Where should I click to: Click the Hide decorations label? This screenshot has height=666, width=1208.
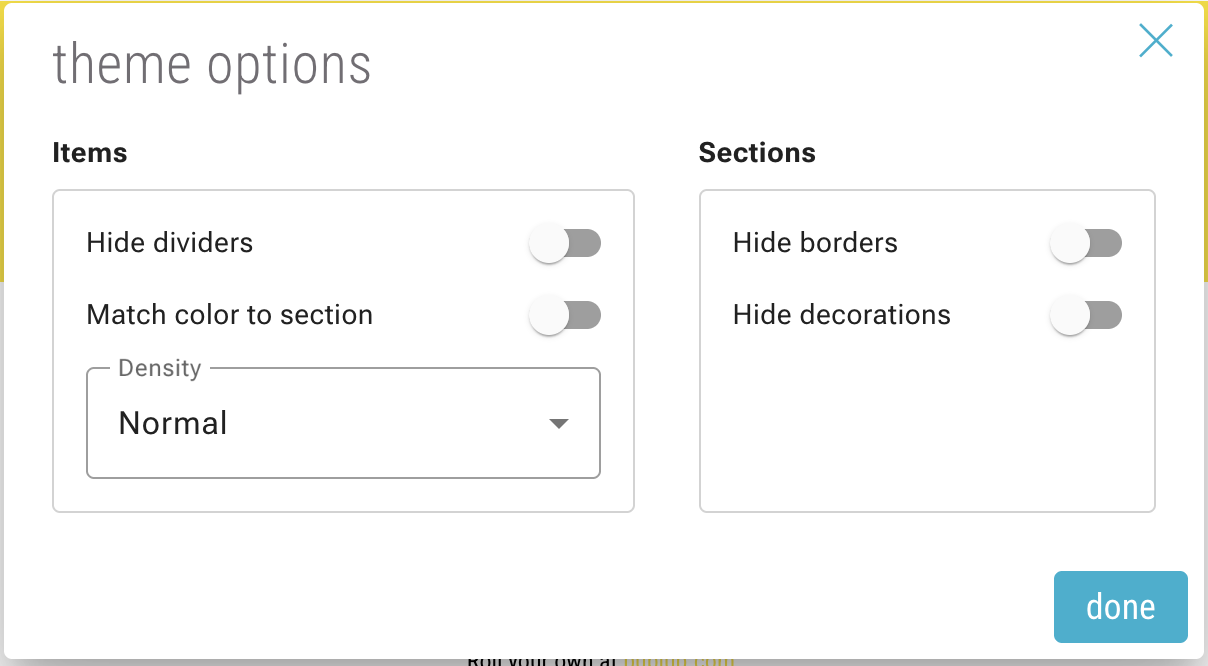tap(841, 315)
